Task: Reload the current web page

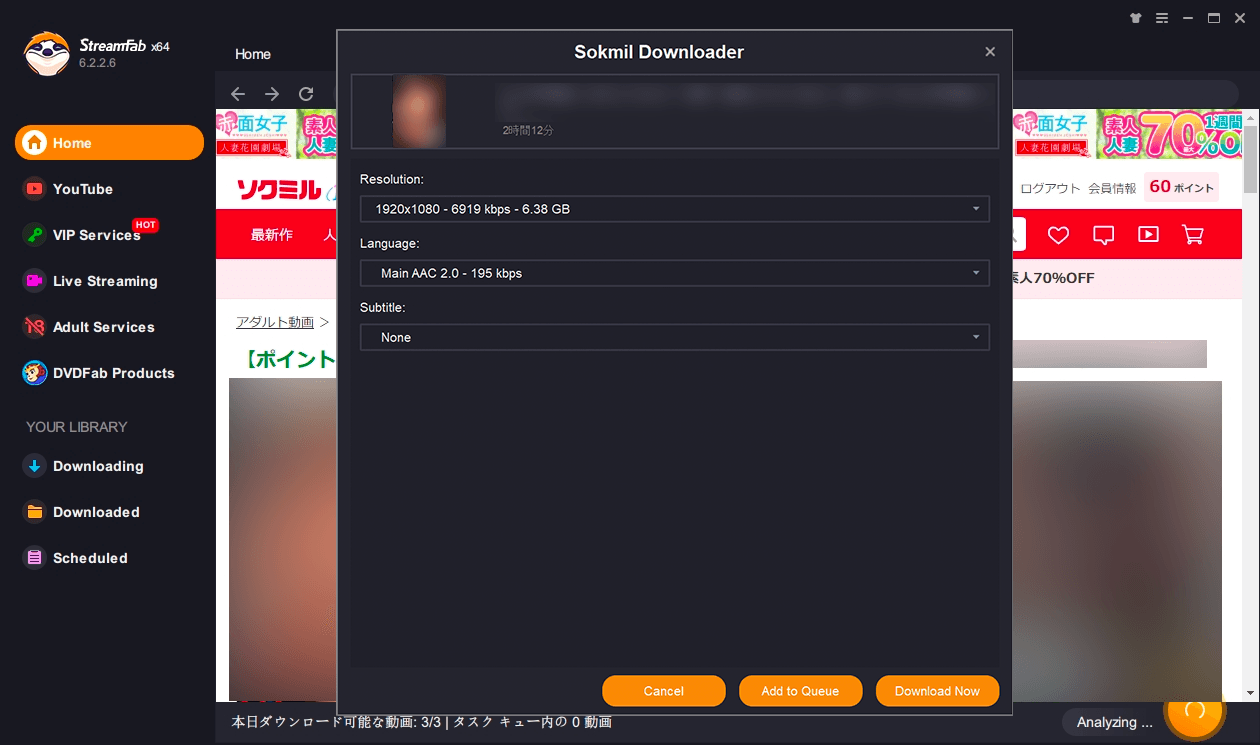Action: click(306, 94)
